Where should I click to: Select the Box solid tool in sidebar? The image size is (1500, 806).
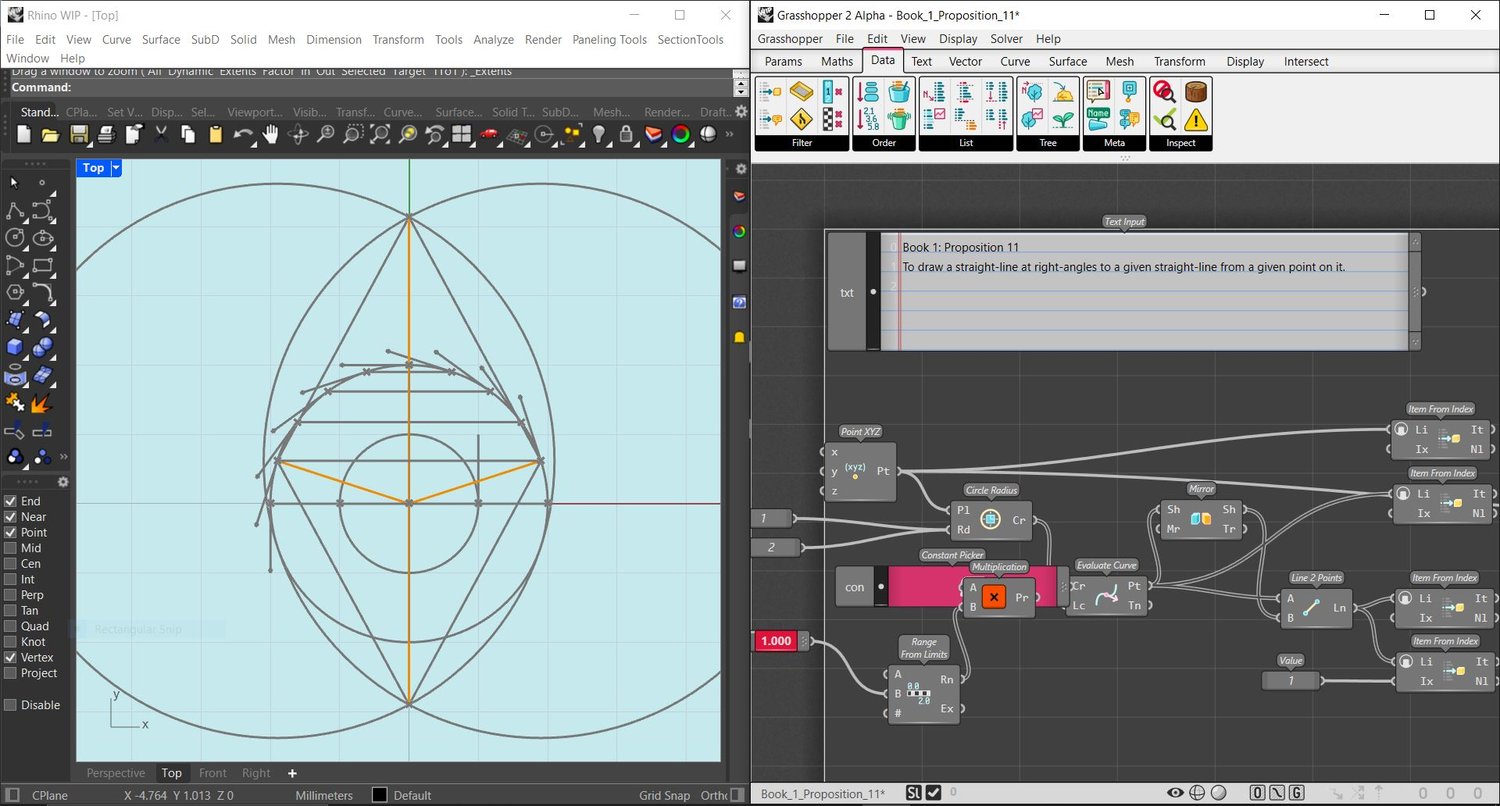point(16,347)
